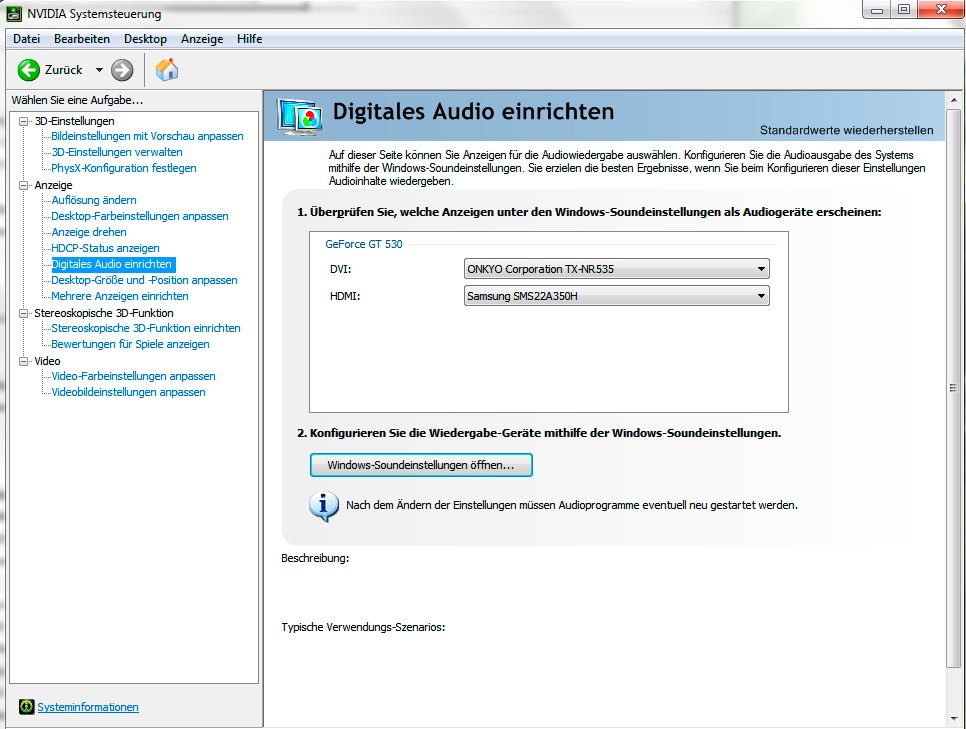Open the Hilfe menu
The width and height of the screenshot is (966, 729).
pyautogui.click(x=250, y=39)
